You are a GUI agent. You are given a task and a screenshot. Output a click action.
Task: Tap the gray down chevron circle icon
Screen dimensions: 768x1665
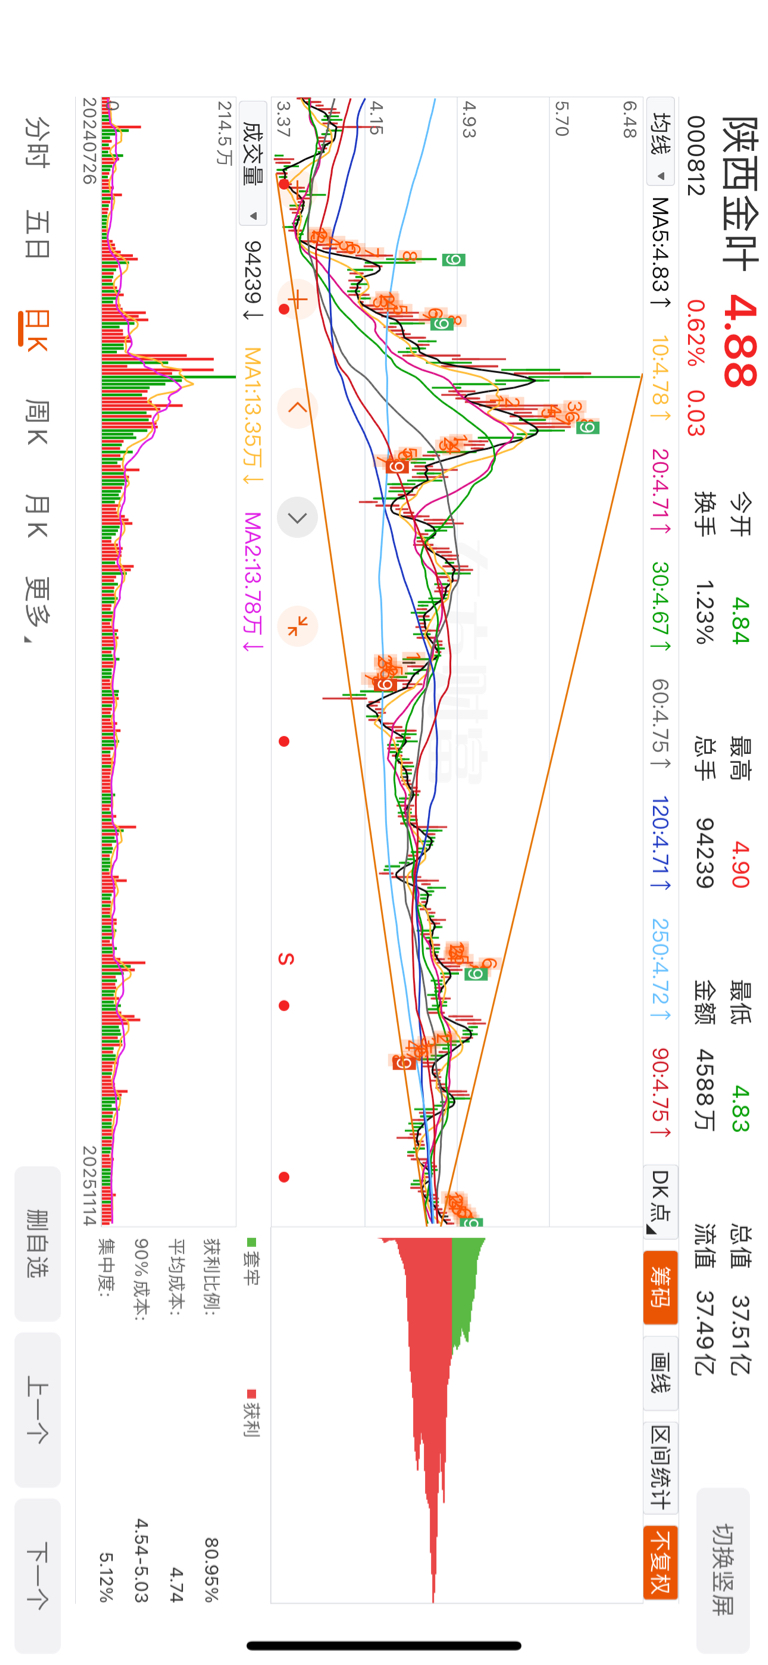[x=297, y=517]
